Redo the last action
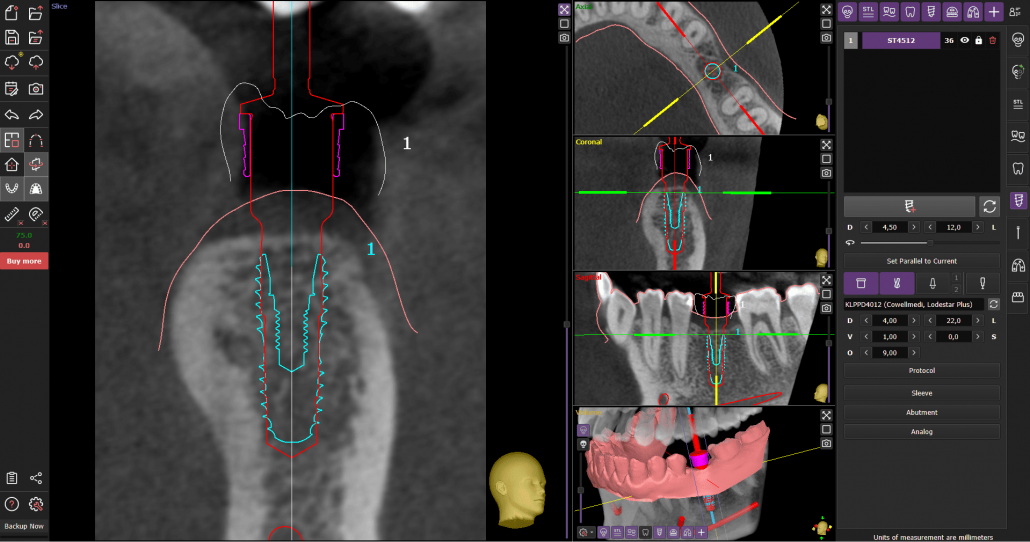 coord(35,114)
